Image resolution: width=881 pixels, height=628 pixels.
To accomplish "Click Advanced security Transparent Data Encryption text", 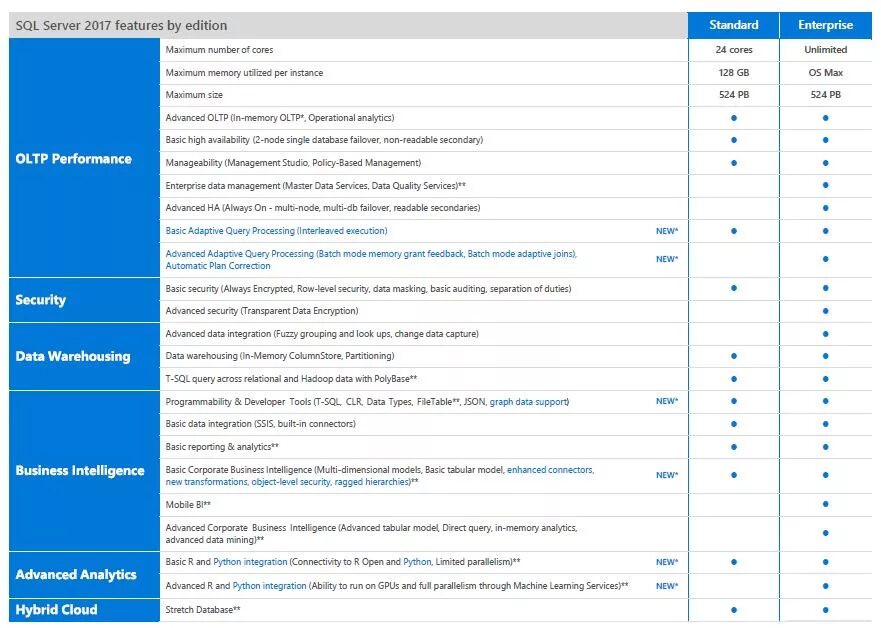I will coord(261,311).
